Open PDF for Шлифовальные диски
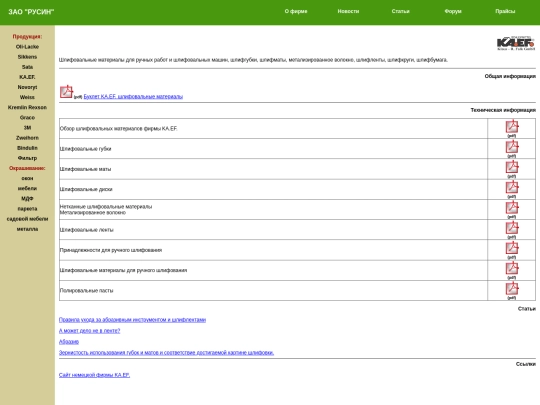 coord(512,187)
